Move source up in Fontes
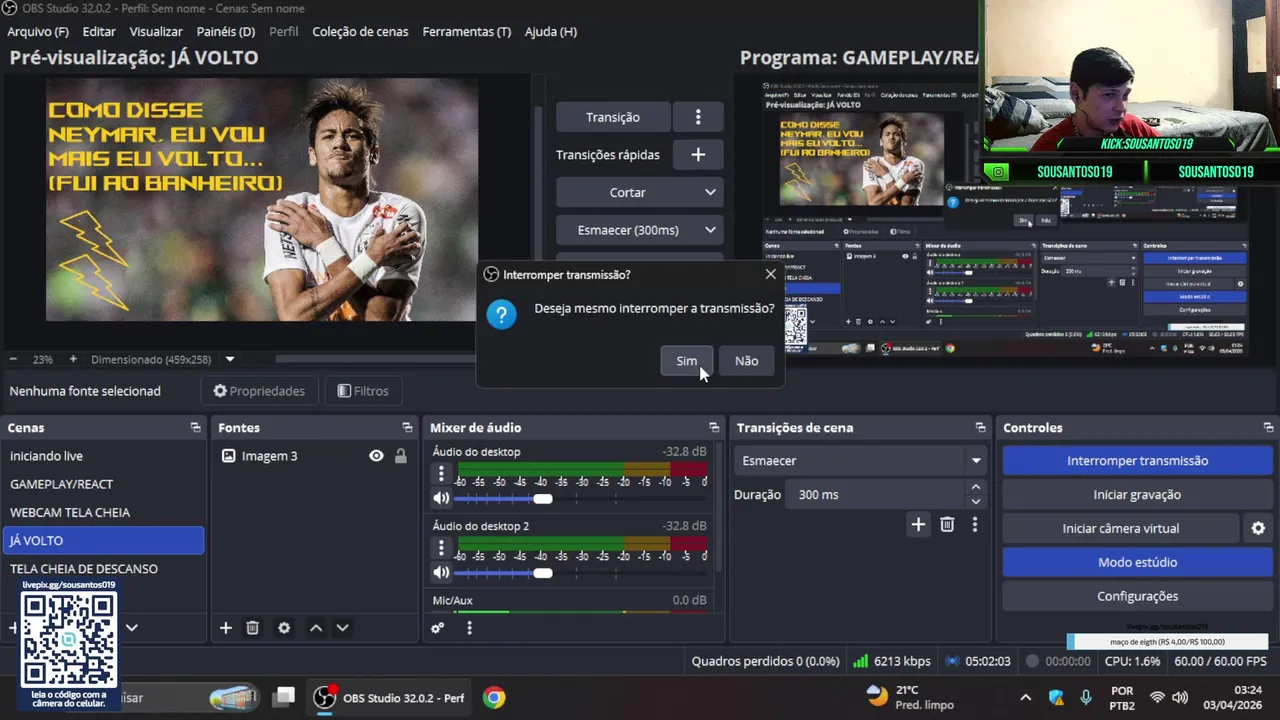The height and width of the screenshot is (720, 1280). [x=316, y=628]
